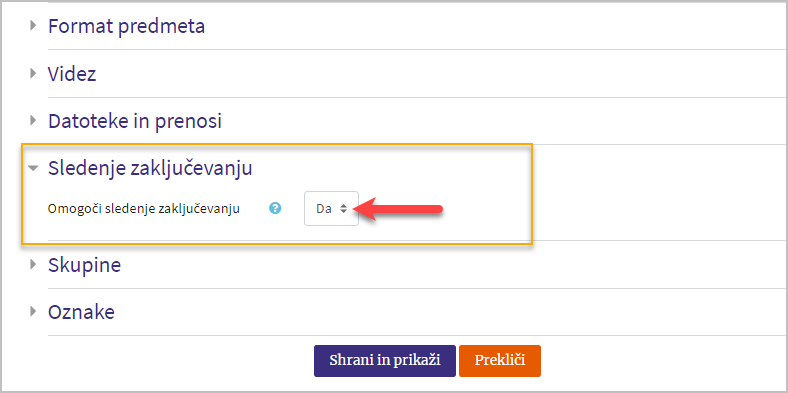Select the Da text in the dropdown
The height and width of the screenshot is (393, 788).
point(323,209)
